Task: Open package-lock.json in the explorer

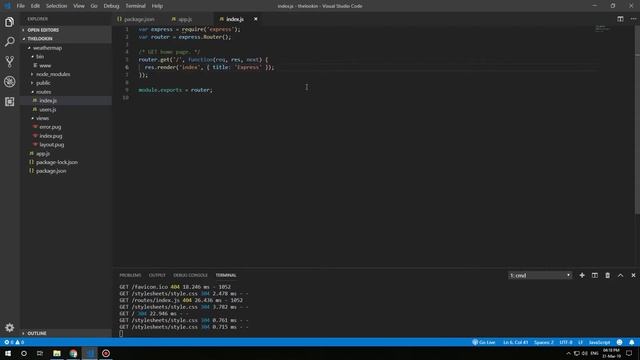Action: coord(57,162)
